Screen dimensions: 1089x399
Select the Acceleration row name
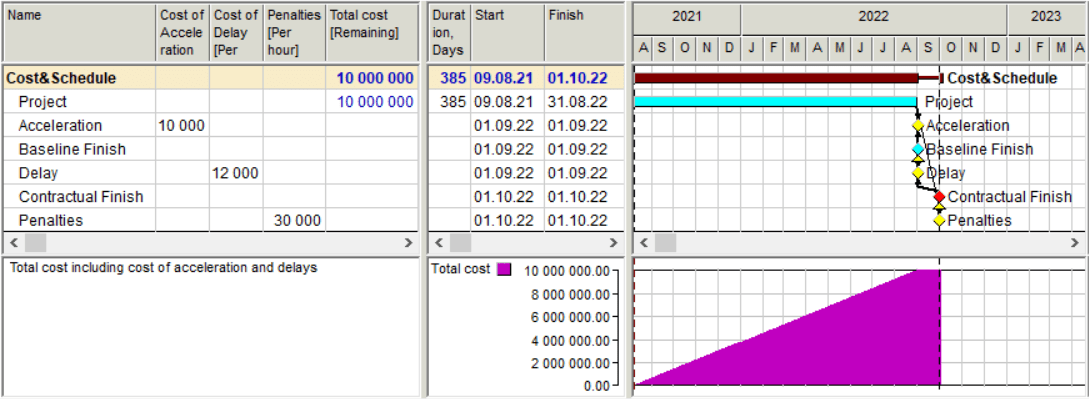coord(60,126)
